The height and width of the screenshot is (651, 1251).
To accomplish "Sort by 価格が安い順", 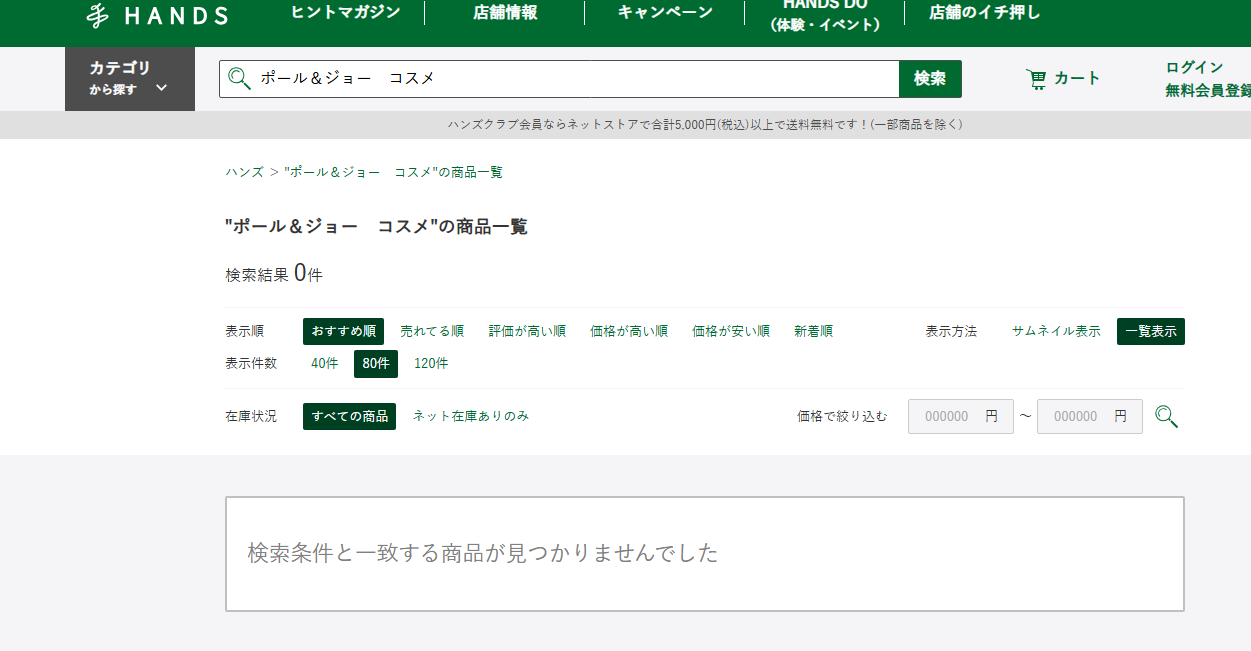I will [731, 332].
